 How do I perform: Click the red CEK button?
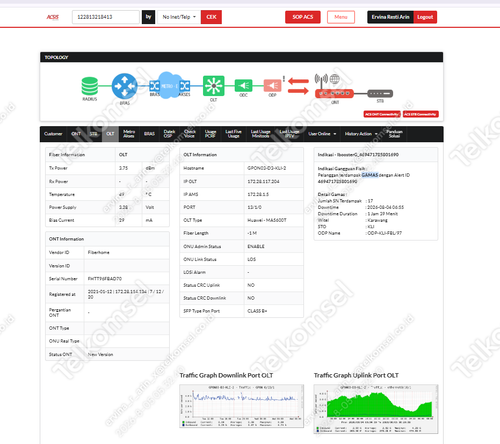[211, 17]
